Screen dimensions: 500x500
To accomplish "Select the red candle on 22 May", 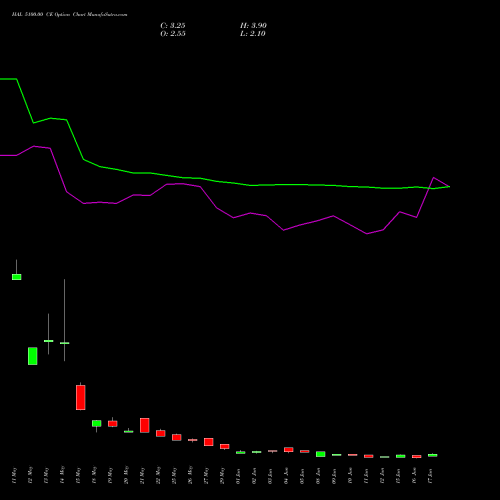I will coord(161,433).
